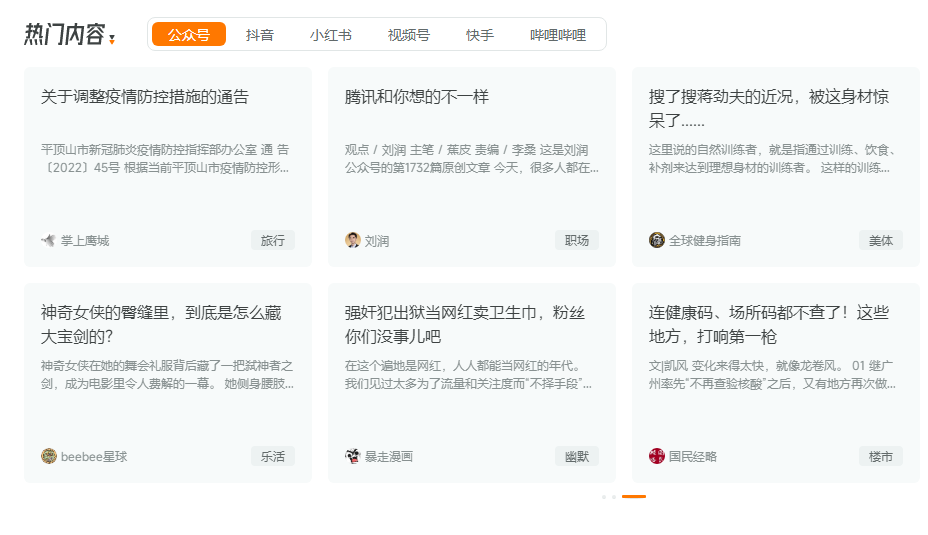Go to first carousel page dot
Screen dimensions: 928x535
(x=604, y=496)
